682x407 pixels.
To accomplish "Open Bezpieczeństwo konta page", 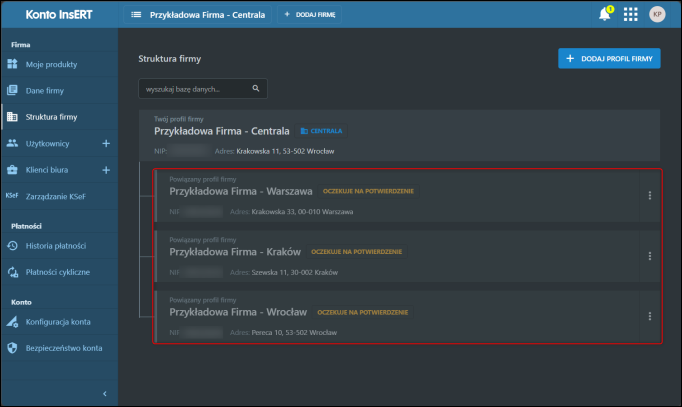I will (62, 347).
